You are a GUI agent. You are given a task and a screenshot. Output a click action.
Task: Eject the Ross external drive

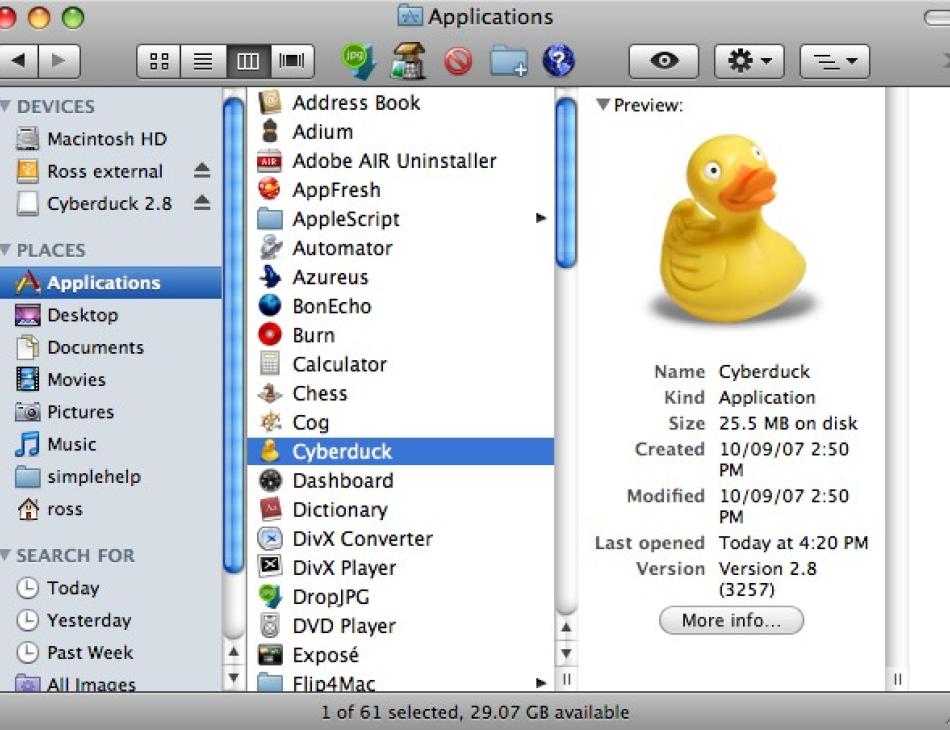coord(202,171)
